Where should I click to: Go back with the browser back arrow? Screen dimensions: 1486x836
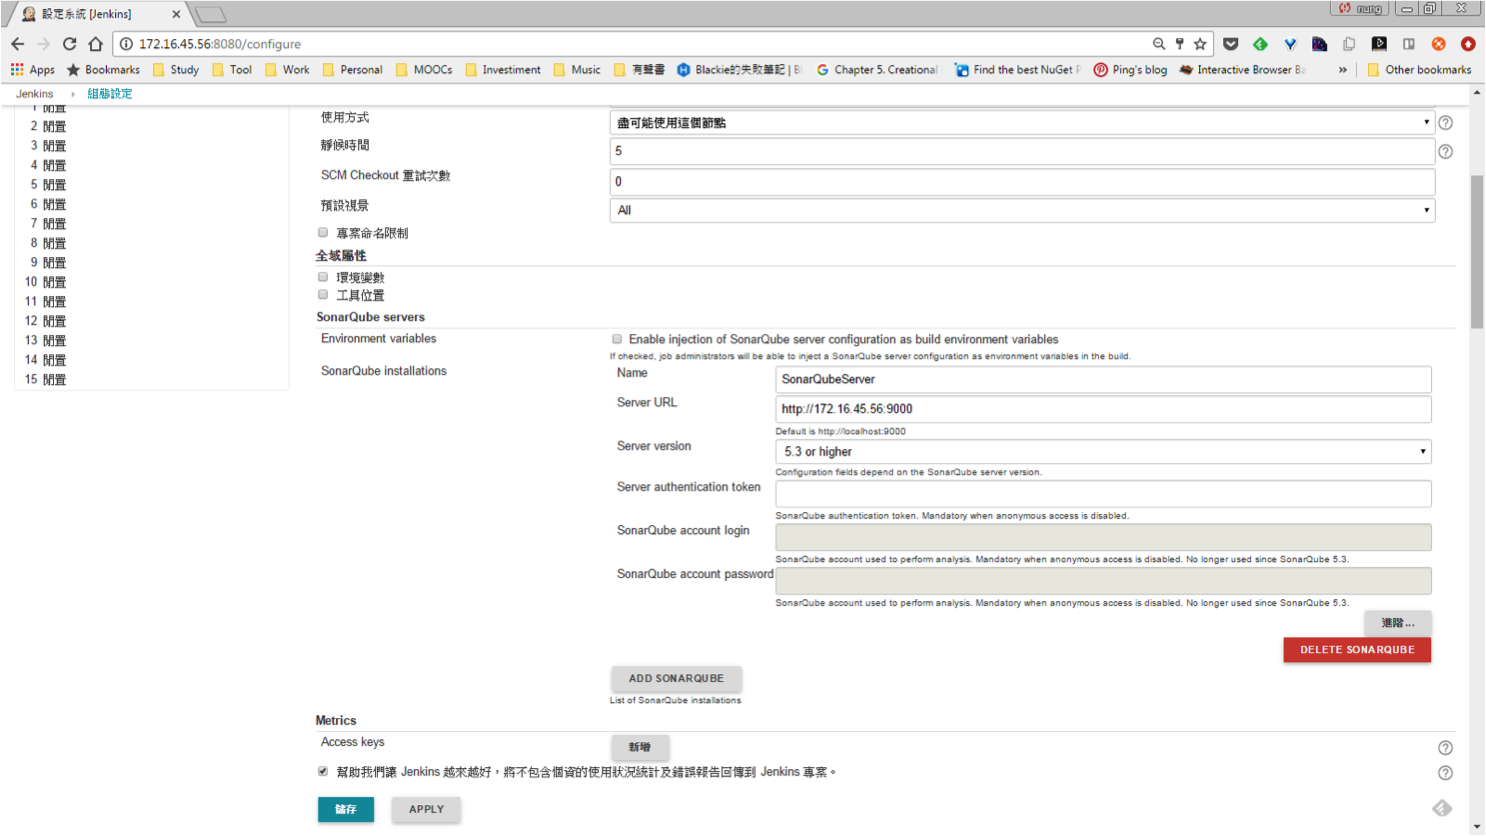point(17,44)
